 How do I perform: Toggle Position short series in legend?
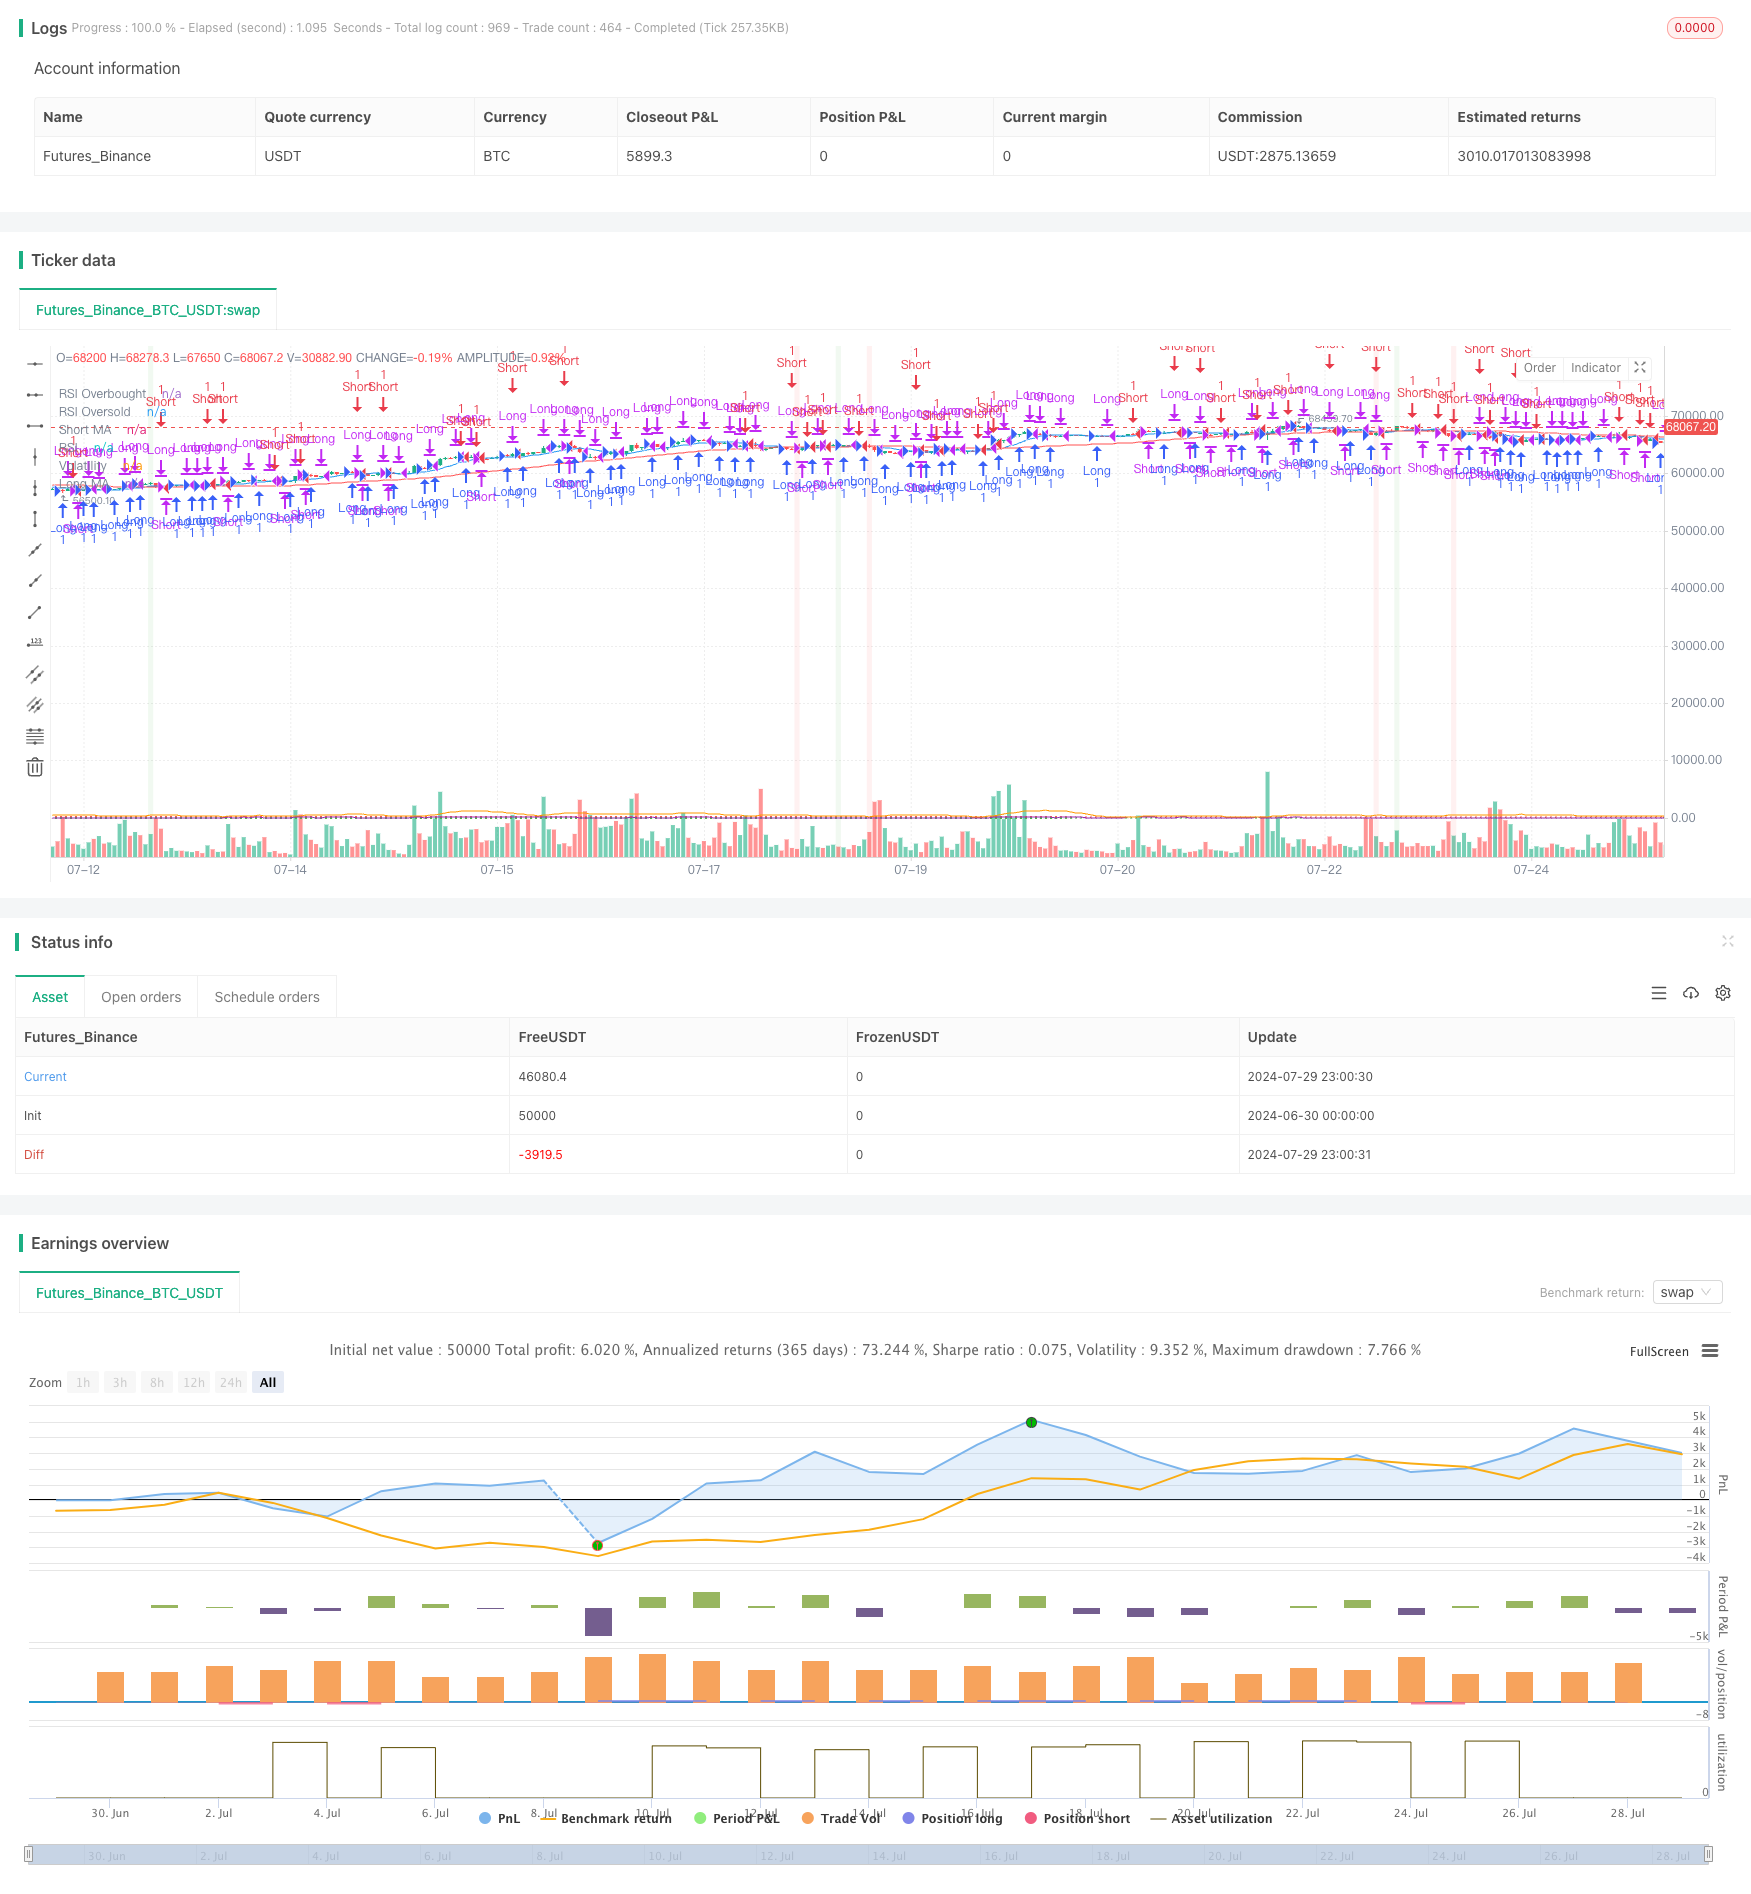pos(1077,1818)
